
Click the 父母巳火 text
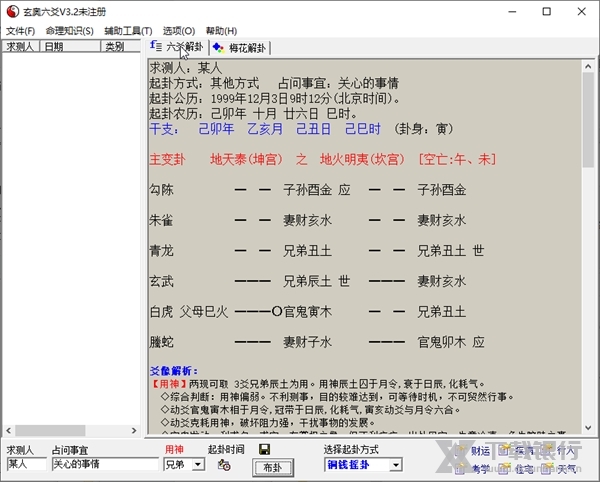204,312
